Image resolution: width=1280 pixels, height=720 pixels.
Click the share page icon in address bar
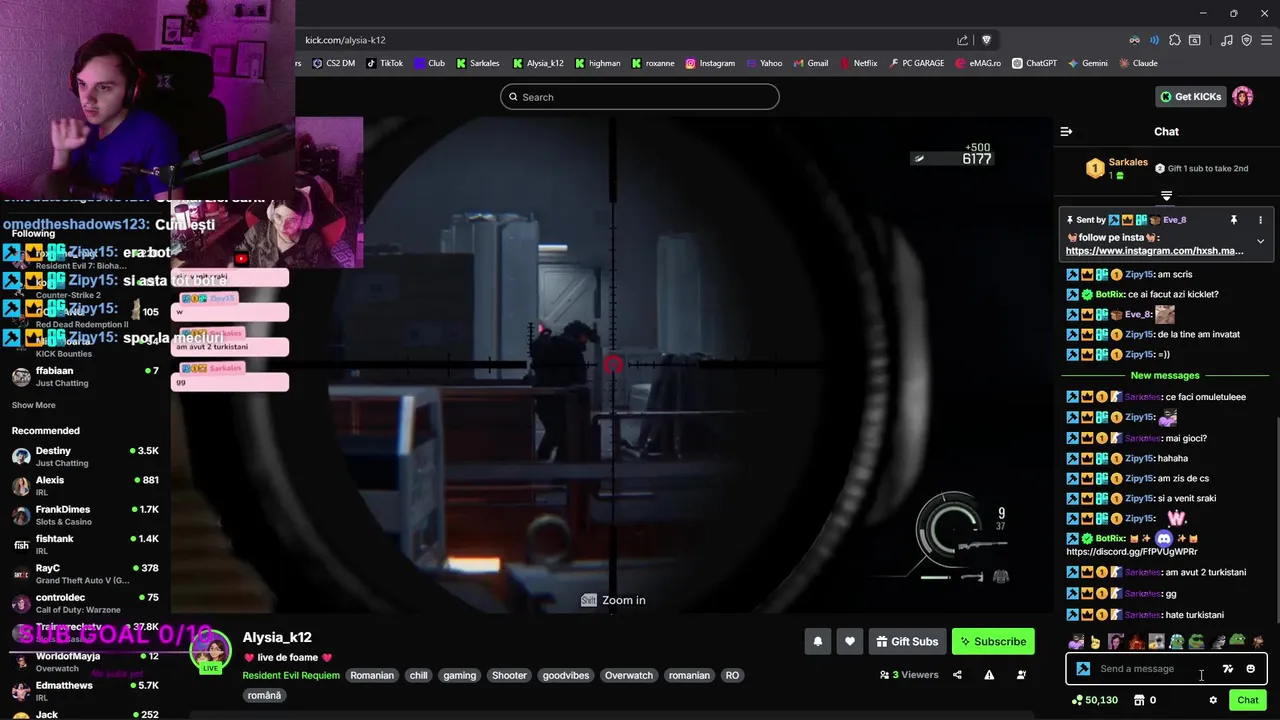[962, 40]
